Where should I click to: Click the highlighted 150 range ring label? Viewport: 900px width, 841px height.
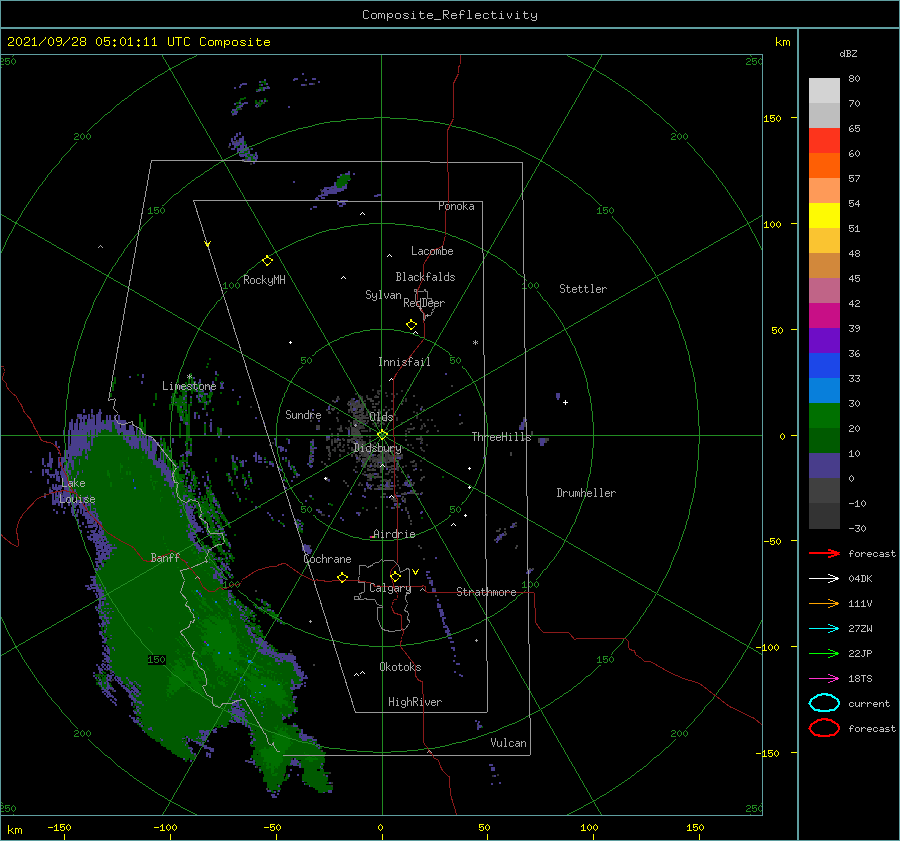[x=156, y=660]
